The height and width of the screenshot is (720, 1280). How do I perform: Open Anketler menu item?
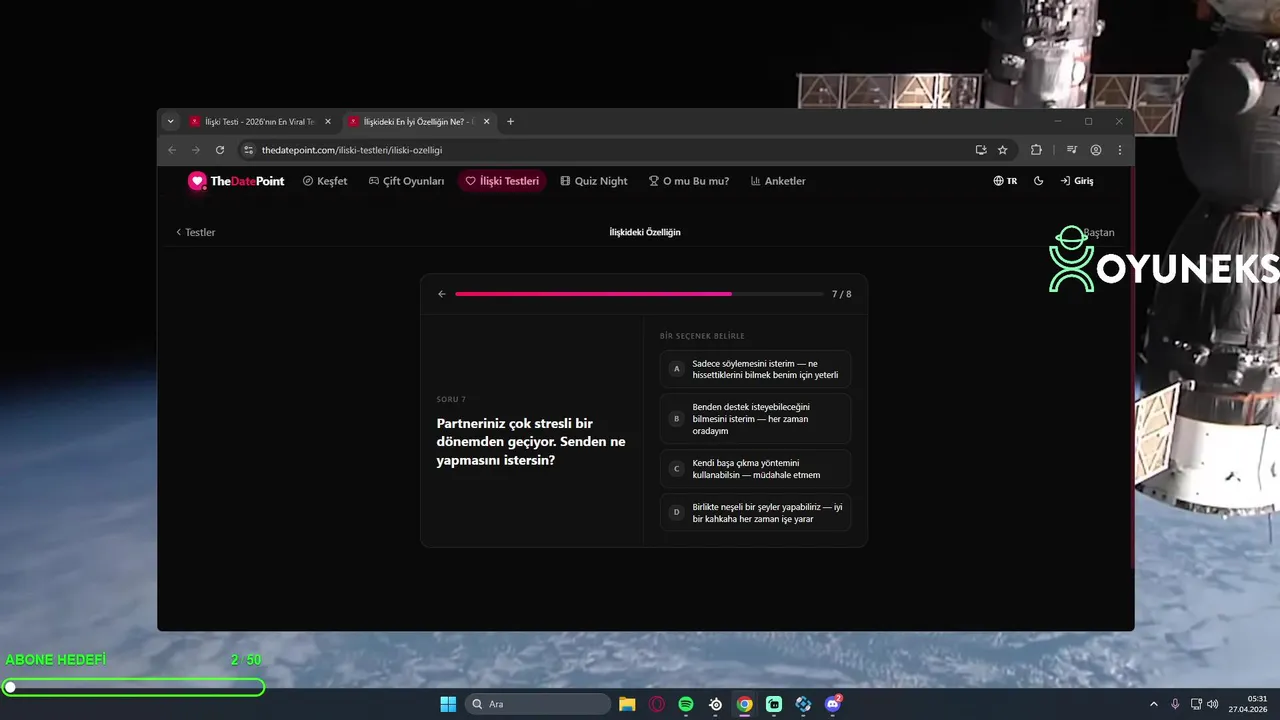(x=778, y=181)
